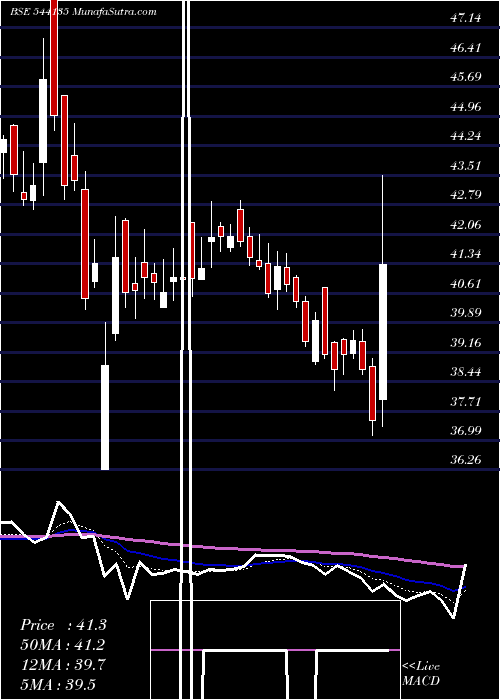500x700 pixels.
Task: Click the BSE 544185 MunafaSutra.com title
Action: [x=83, y=12]
